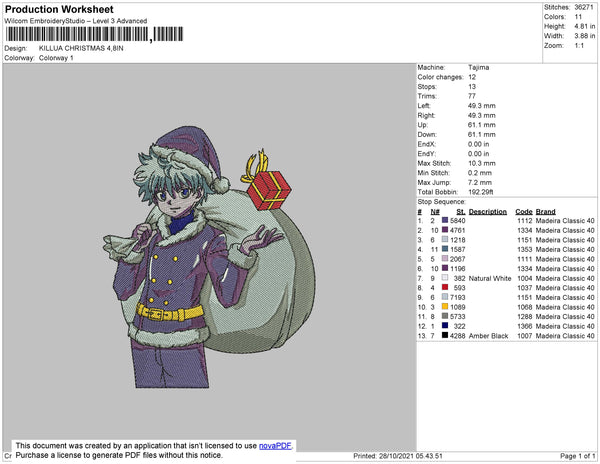Screen dimensions: 600x464
Task: Click the Amber Black color swatch
Action: 445,335
